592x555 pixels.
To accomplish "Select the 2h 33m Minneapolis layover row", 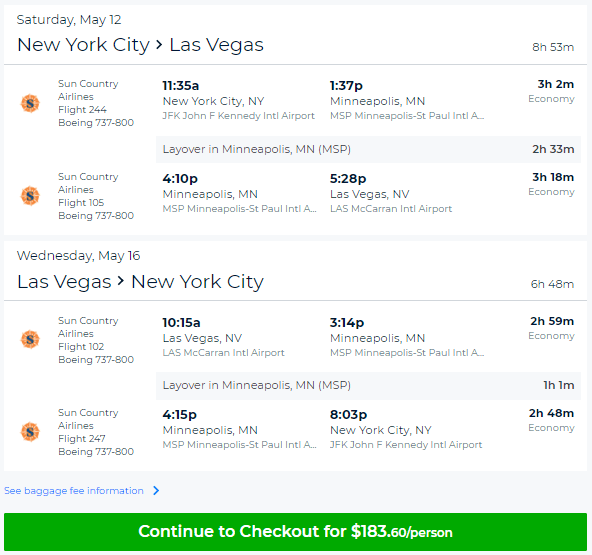I will point(368,150).
